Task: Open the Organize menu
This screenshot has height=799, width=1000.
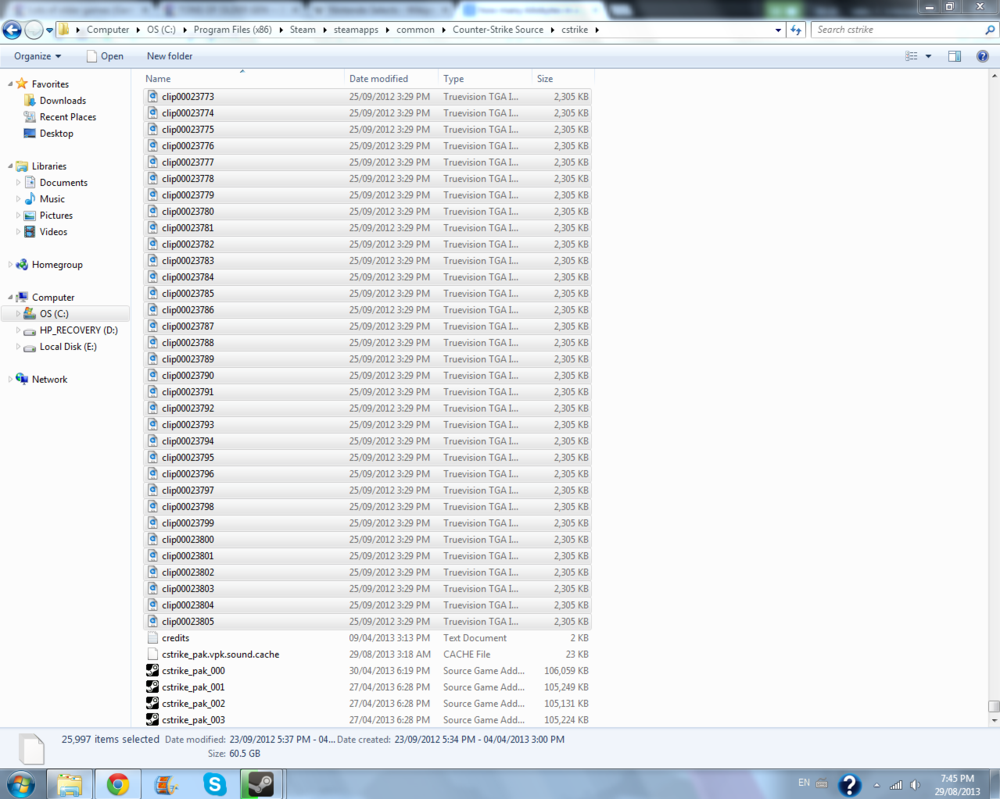Action: [38, 56]
